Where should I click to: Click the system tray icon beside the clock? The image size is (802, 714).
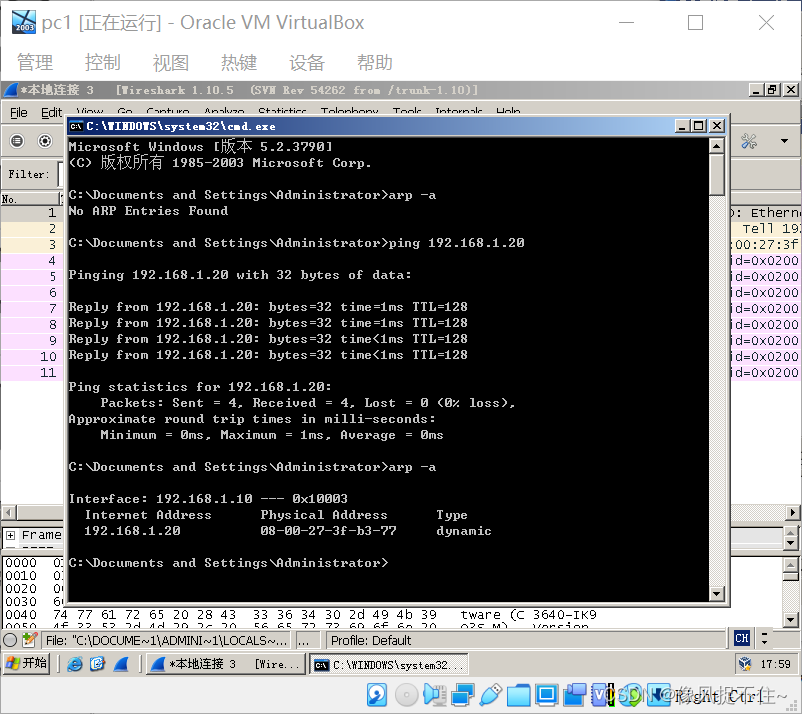(745, 664)
